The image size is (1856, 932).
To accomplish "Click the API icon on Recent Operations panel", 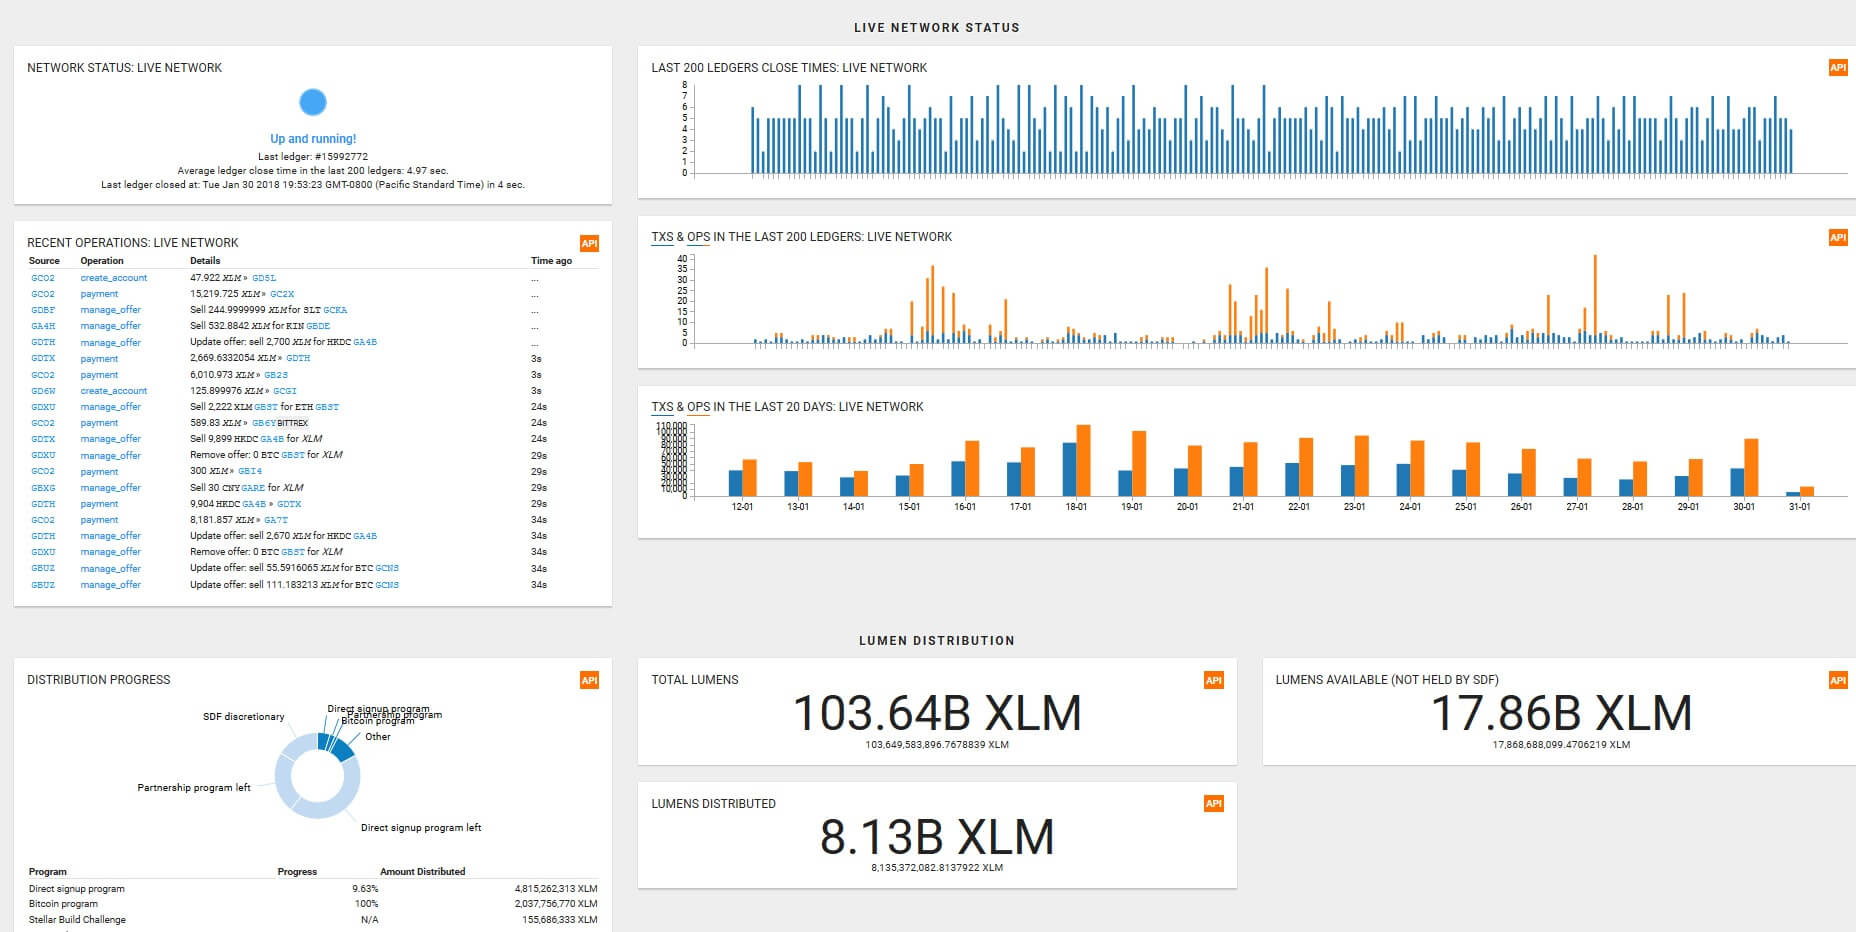I will (x=590, y=243).
